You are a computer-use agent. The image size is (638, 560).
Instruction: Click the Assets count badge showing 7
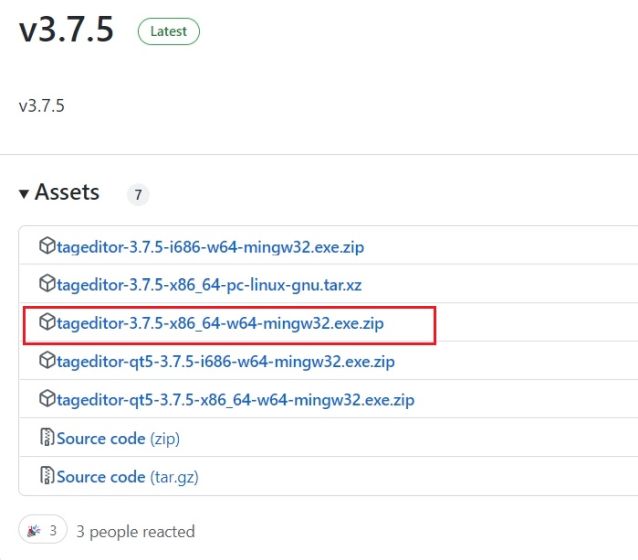138,195
